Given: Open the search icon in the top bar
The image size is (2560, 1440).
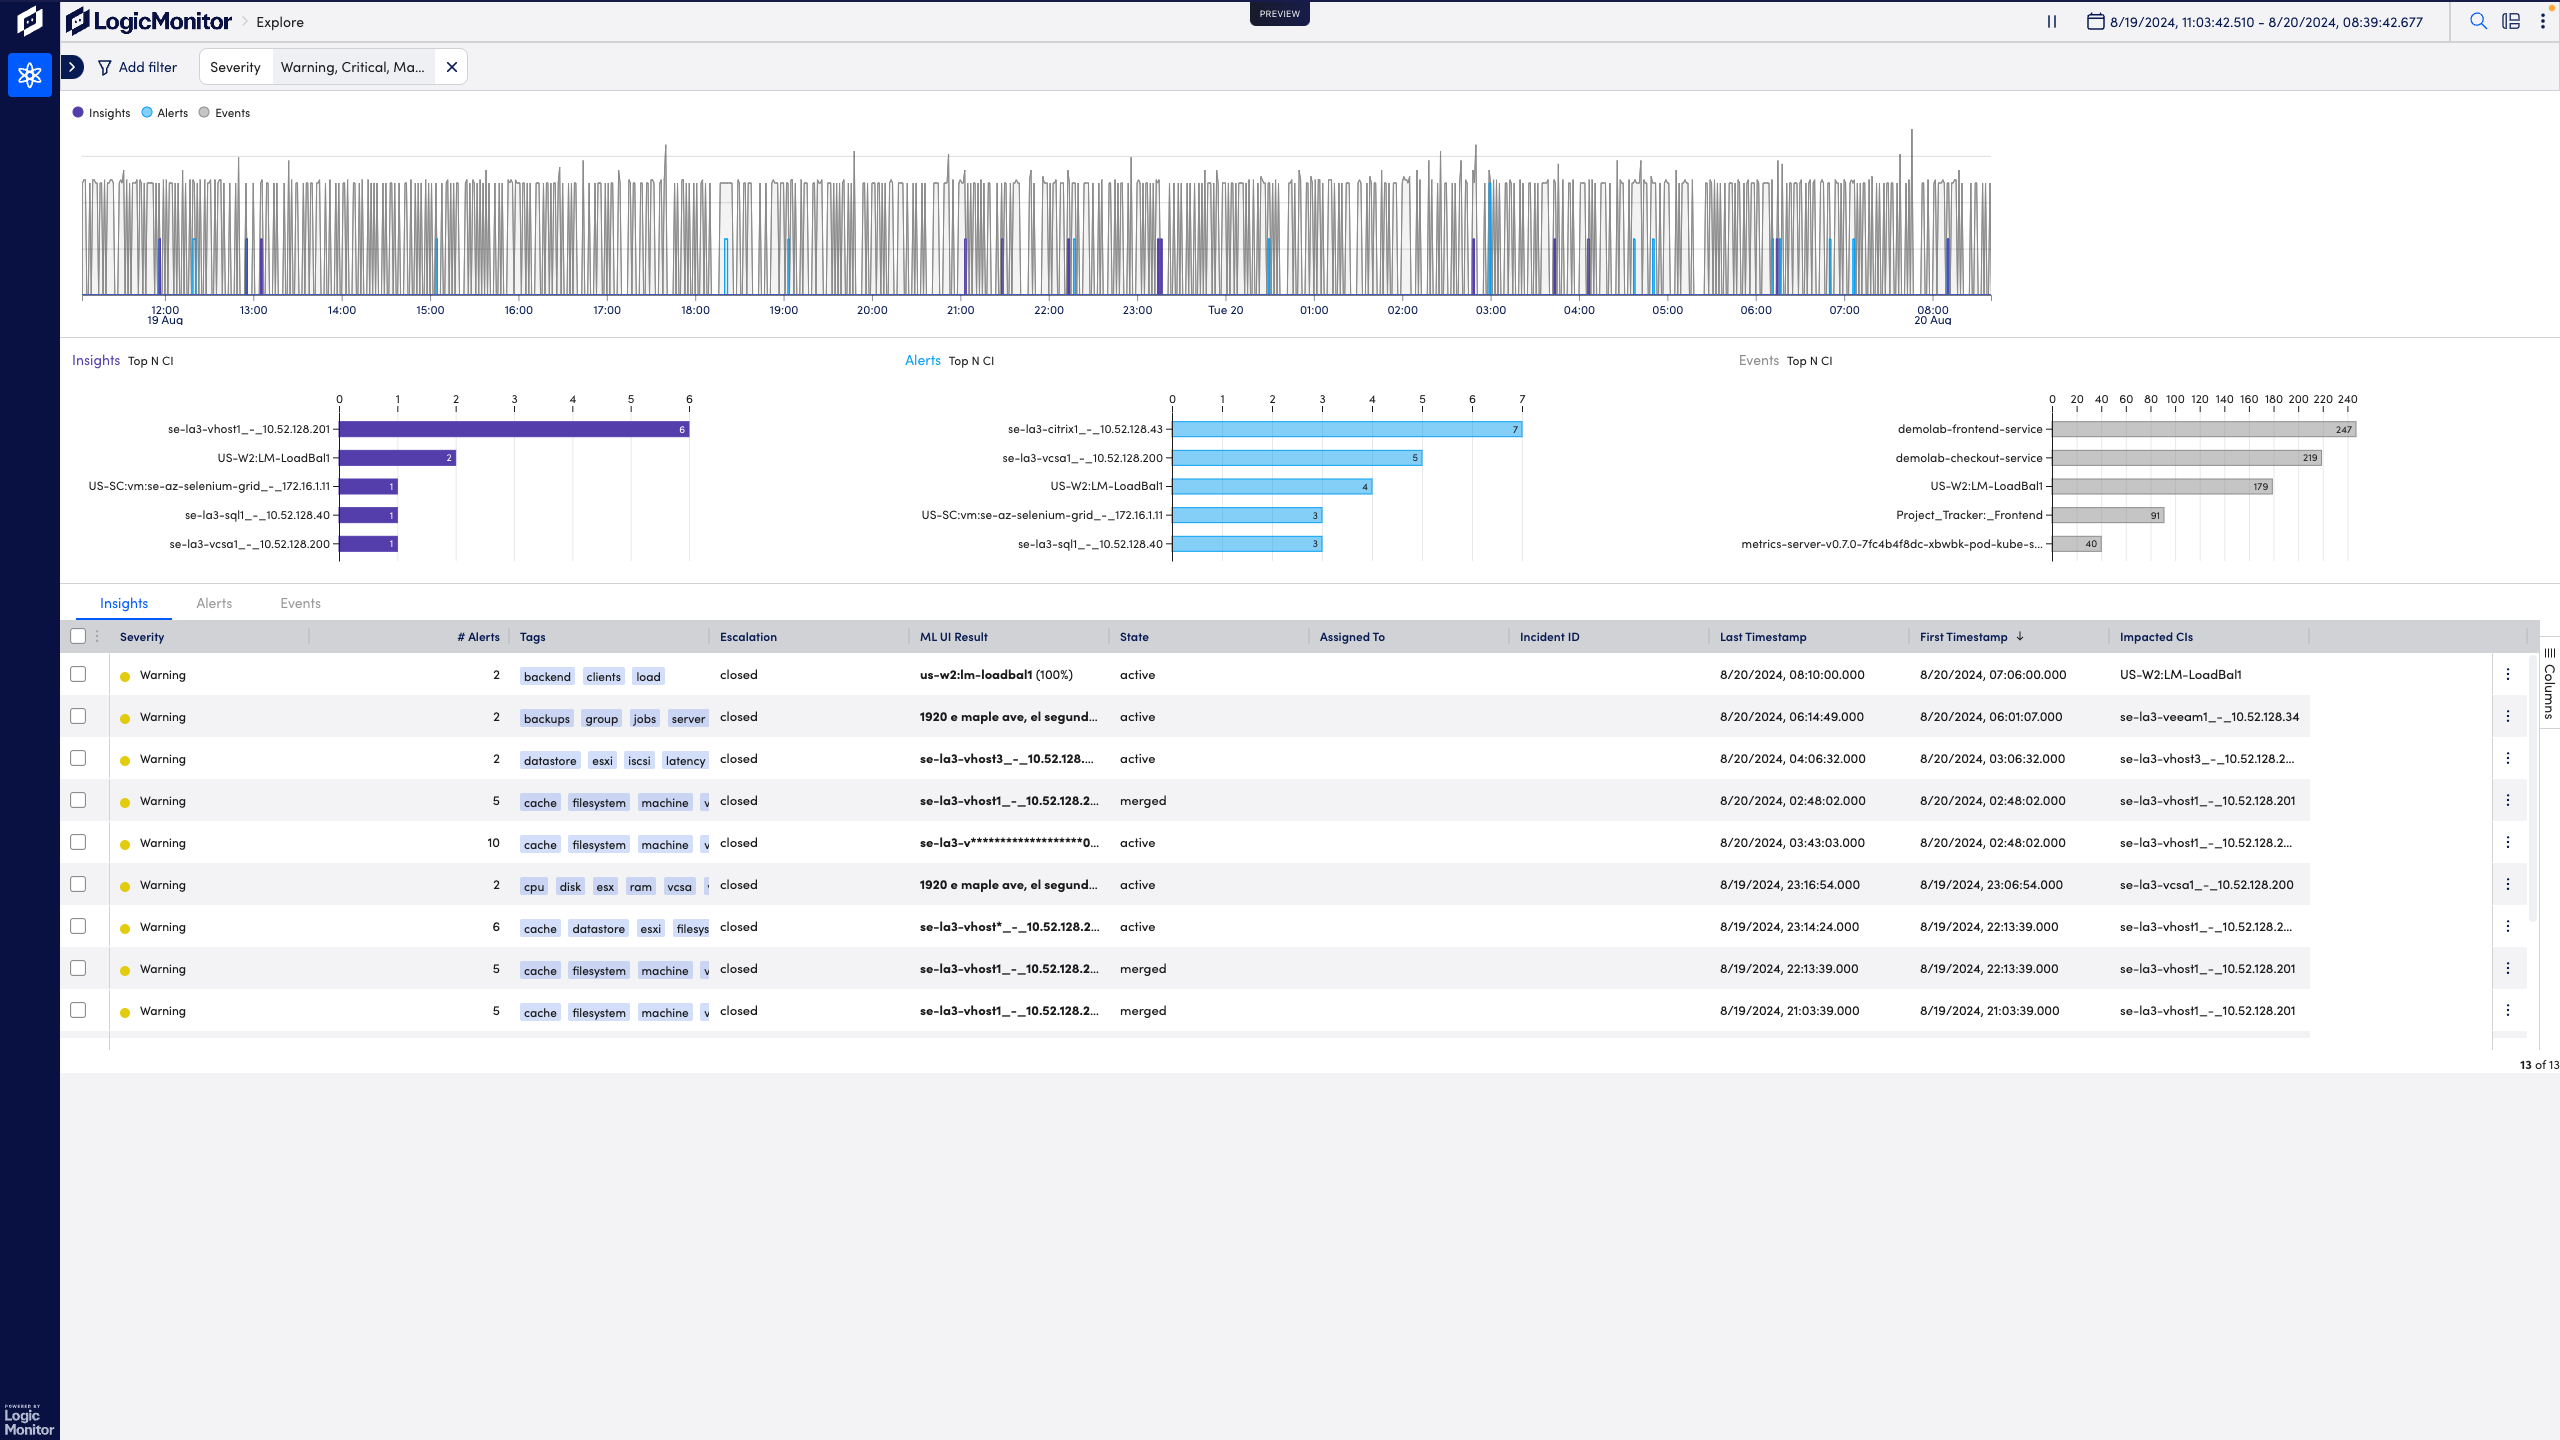Looking at the screenshot, I should 2479,21.
